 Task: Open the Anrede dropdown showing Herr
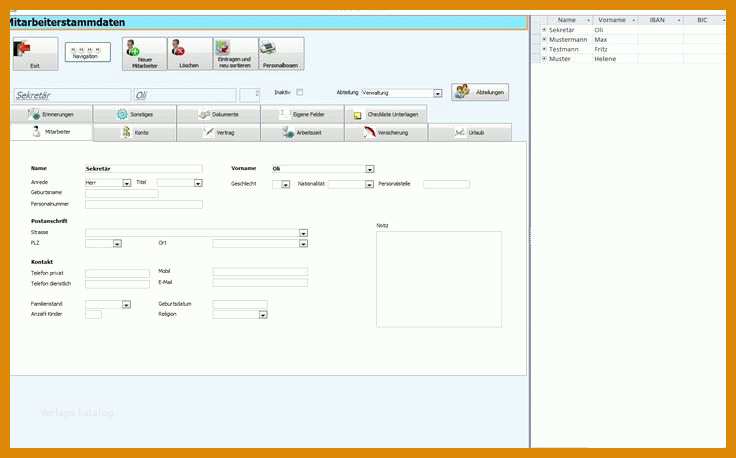(126, 183)
